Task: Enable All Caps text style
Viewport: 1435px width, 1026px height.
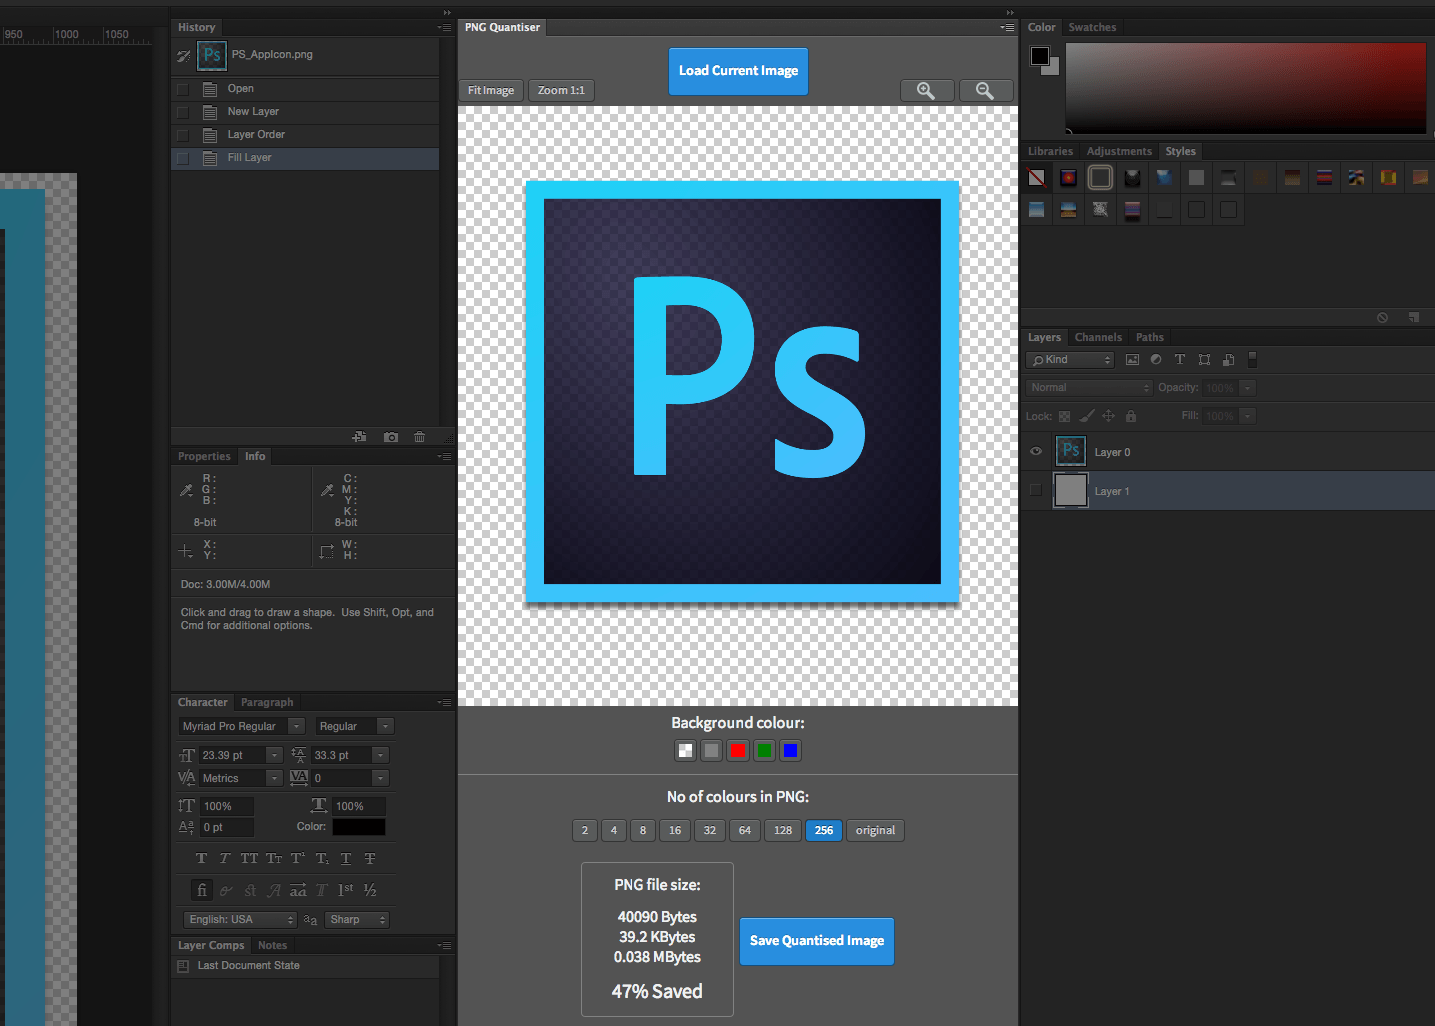Action: (x=249, y=858)
